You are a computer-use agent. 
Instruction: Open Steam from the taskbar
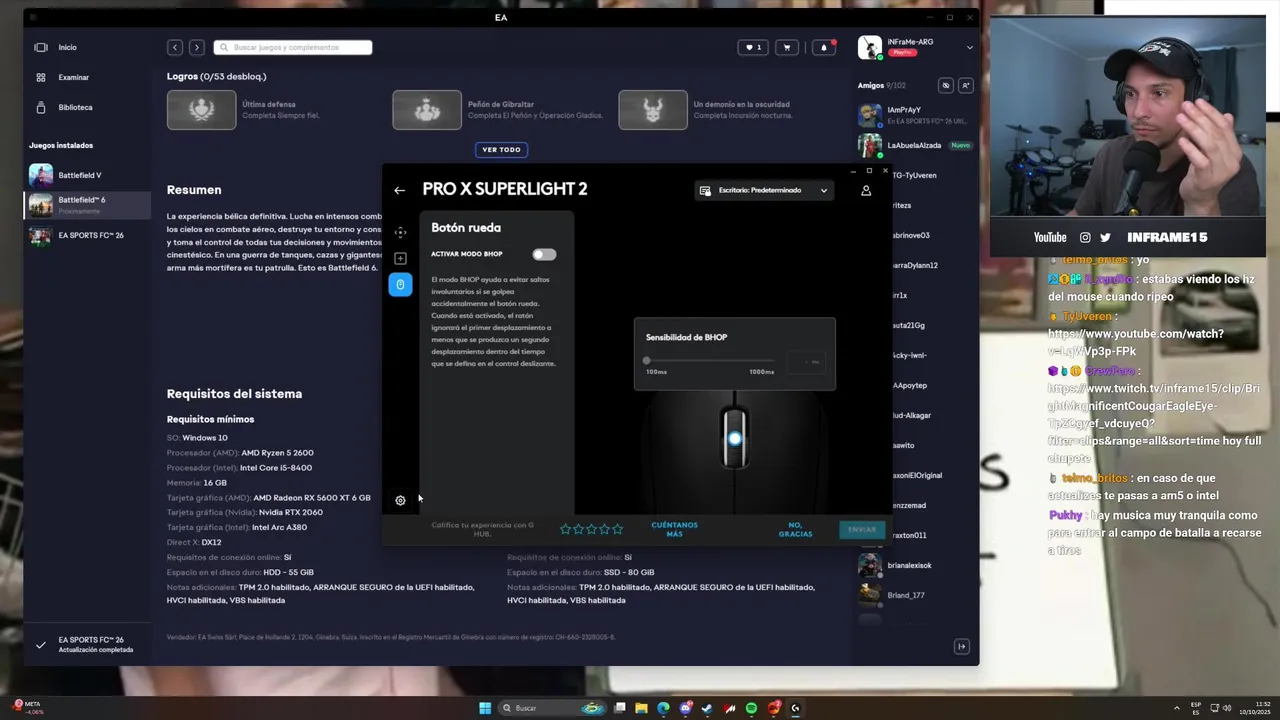pos(707,708)
